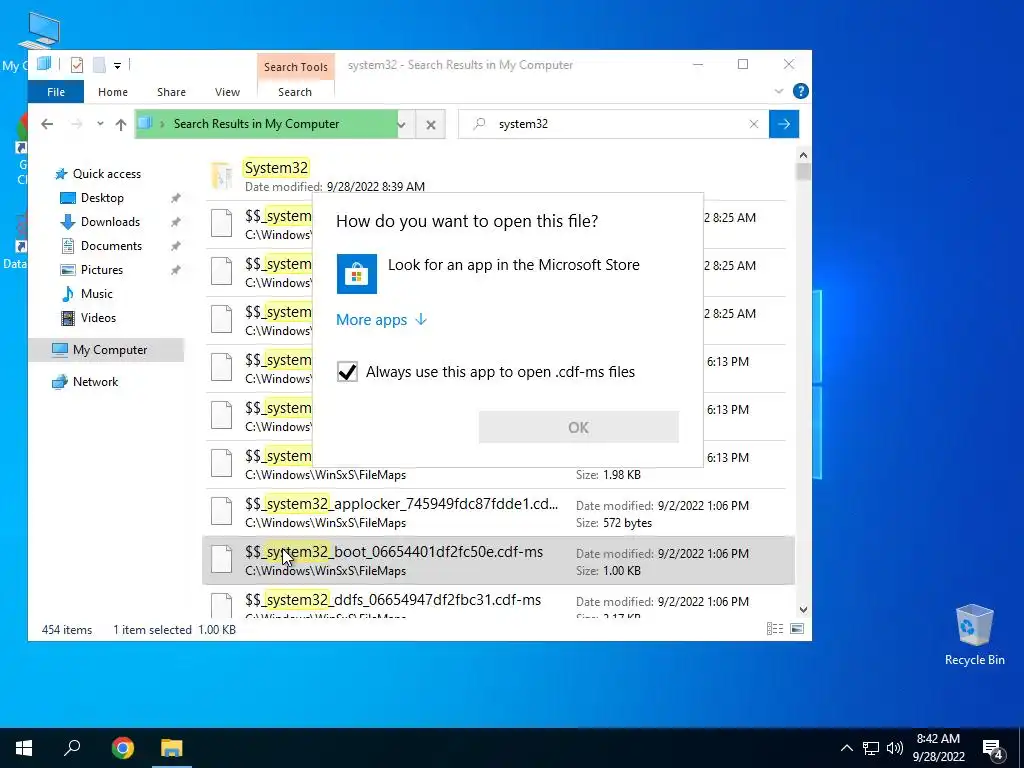The width and height of the screenshot is (1024, 768).
Task: Click the scrollbar up arrow
Action: click(803, 155)
